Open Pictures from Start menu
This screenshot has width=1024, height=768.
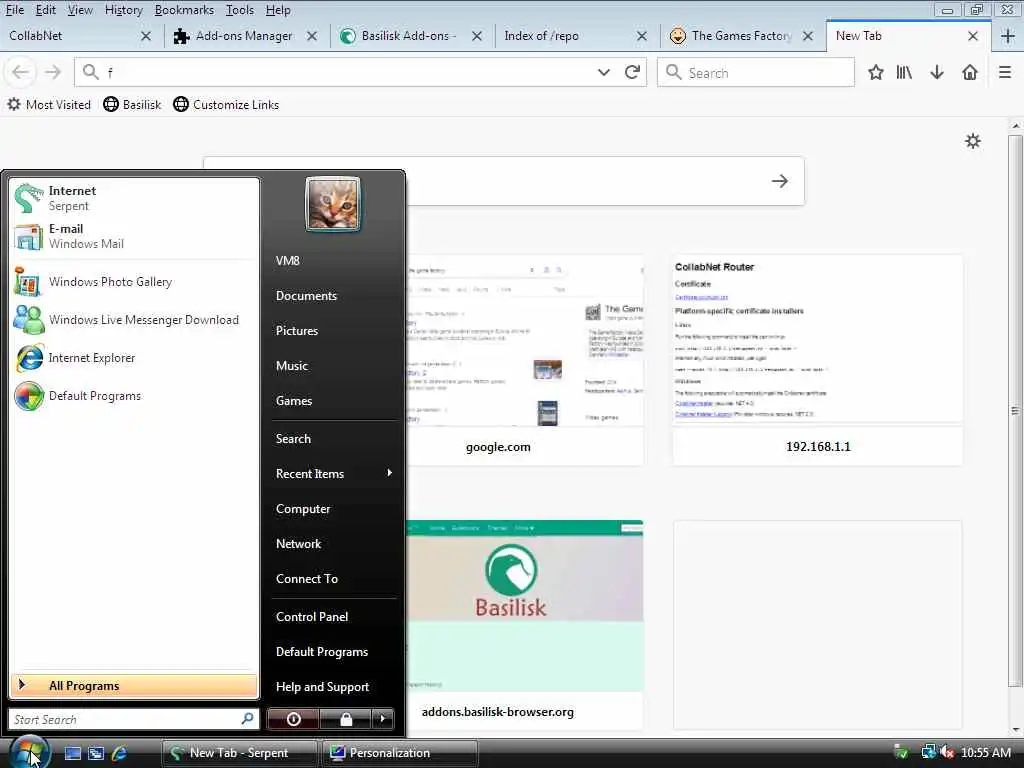pyautogui.click(x=297, y=330)
